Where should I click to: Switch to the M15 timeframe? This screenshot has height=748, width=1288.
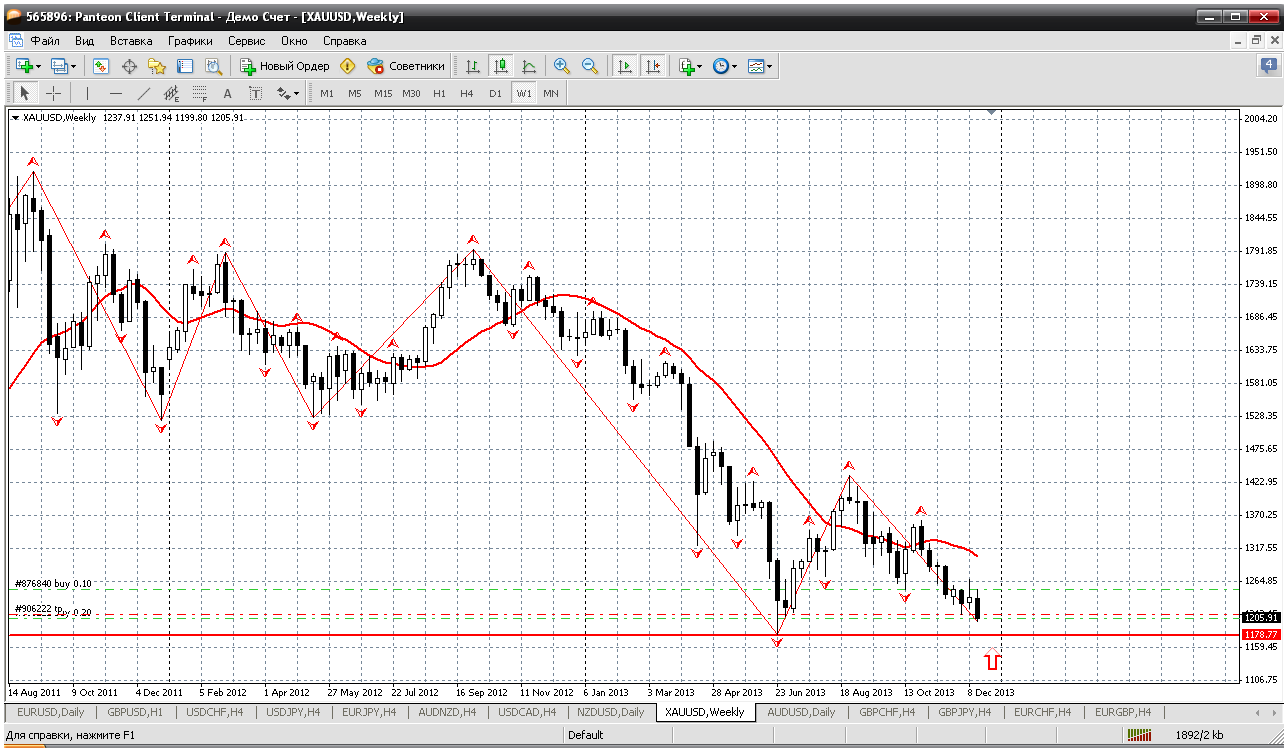point(383,93)
